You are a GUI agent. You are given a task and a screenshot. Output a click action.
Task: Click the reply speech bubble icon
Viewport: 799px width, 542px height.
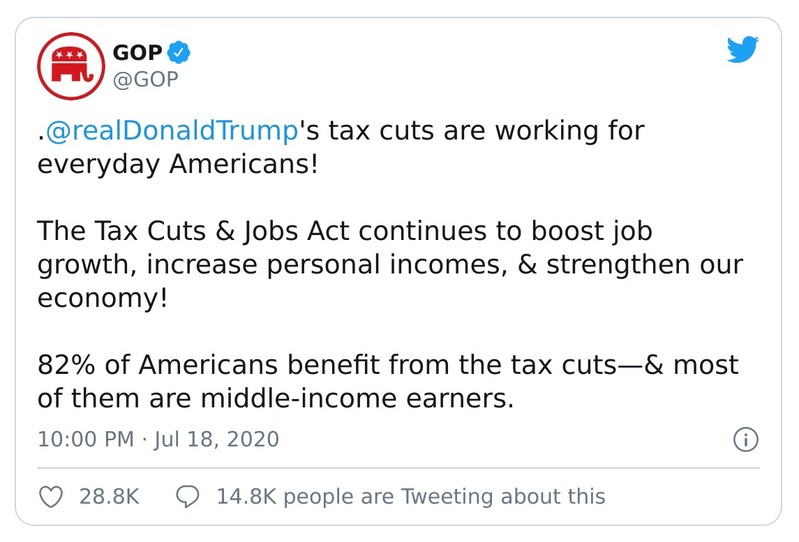186,496
